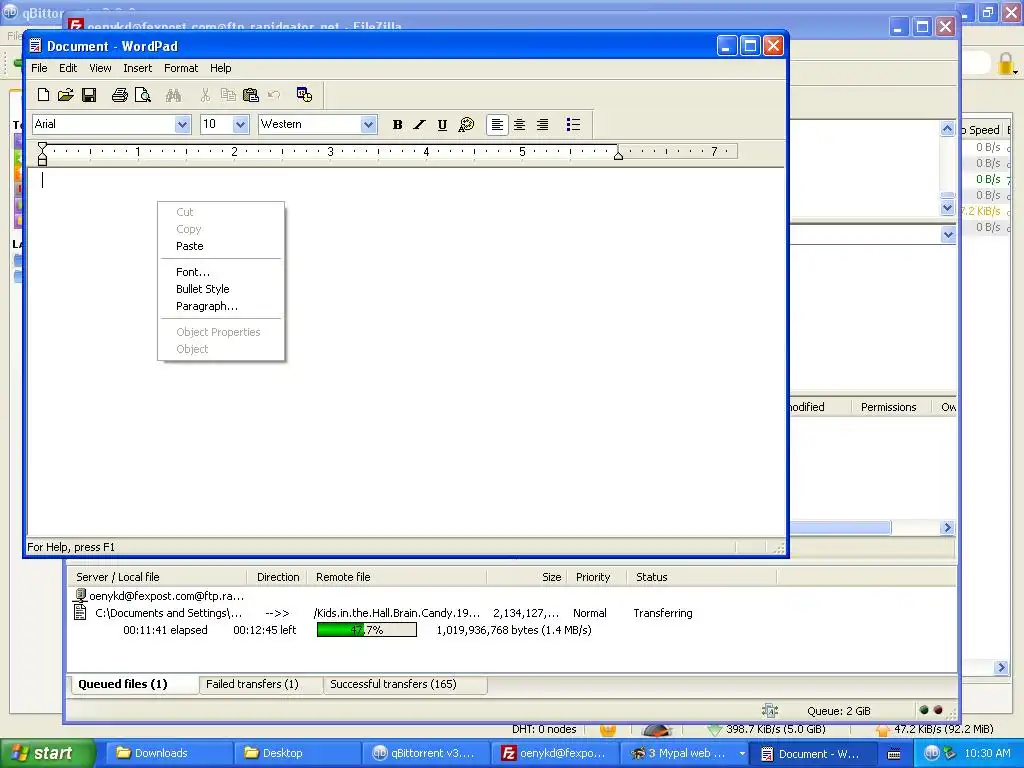Viewport: 1024px width, 768px height.
Task: Sort queue by Status column header
Action: 702,577
